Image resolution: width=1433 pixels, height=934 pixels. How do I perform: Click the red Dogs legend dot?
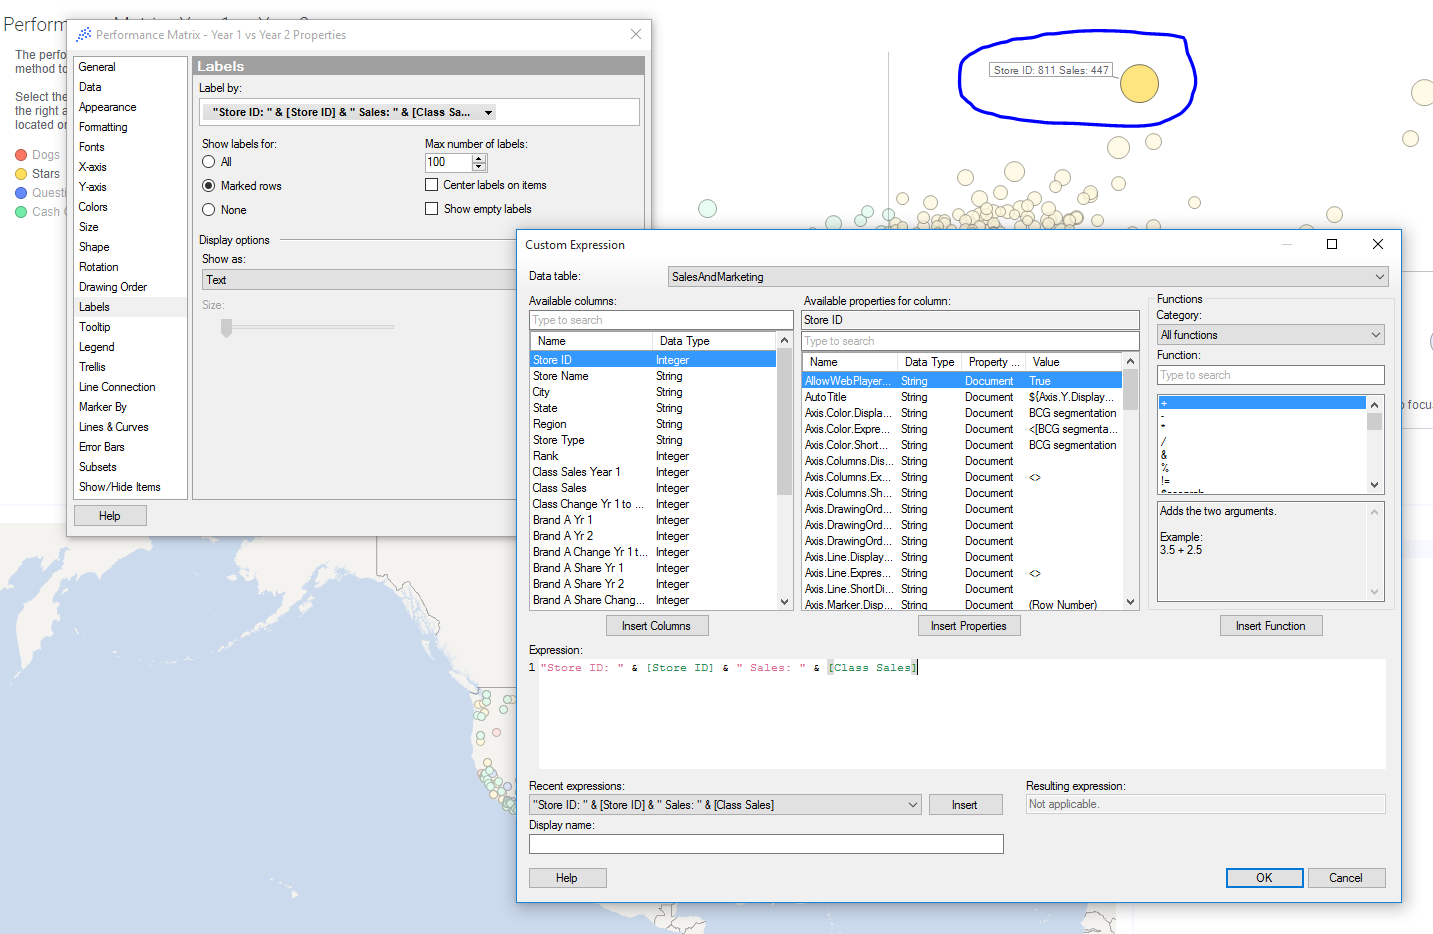click(21, 155)
